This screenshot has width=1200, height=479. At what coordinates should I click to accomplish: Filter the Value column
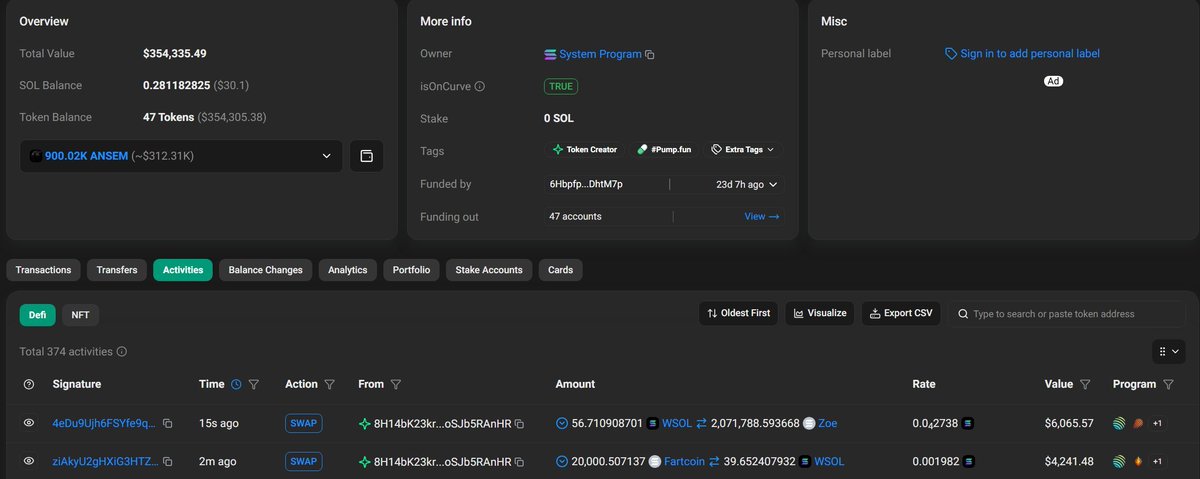tap(1086, 384)
